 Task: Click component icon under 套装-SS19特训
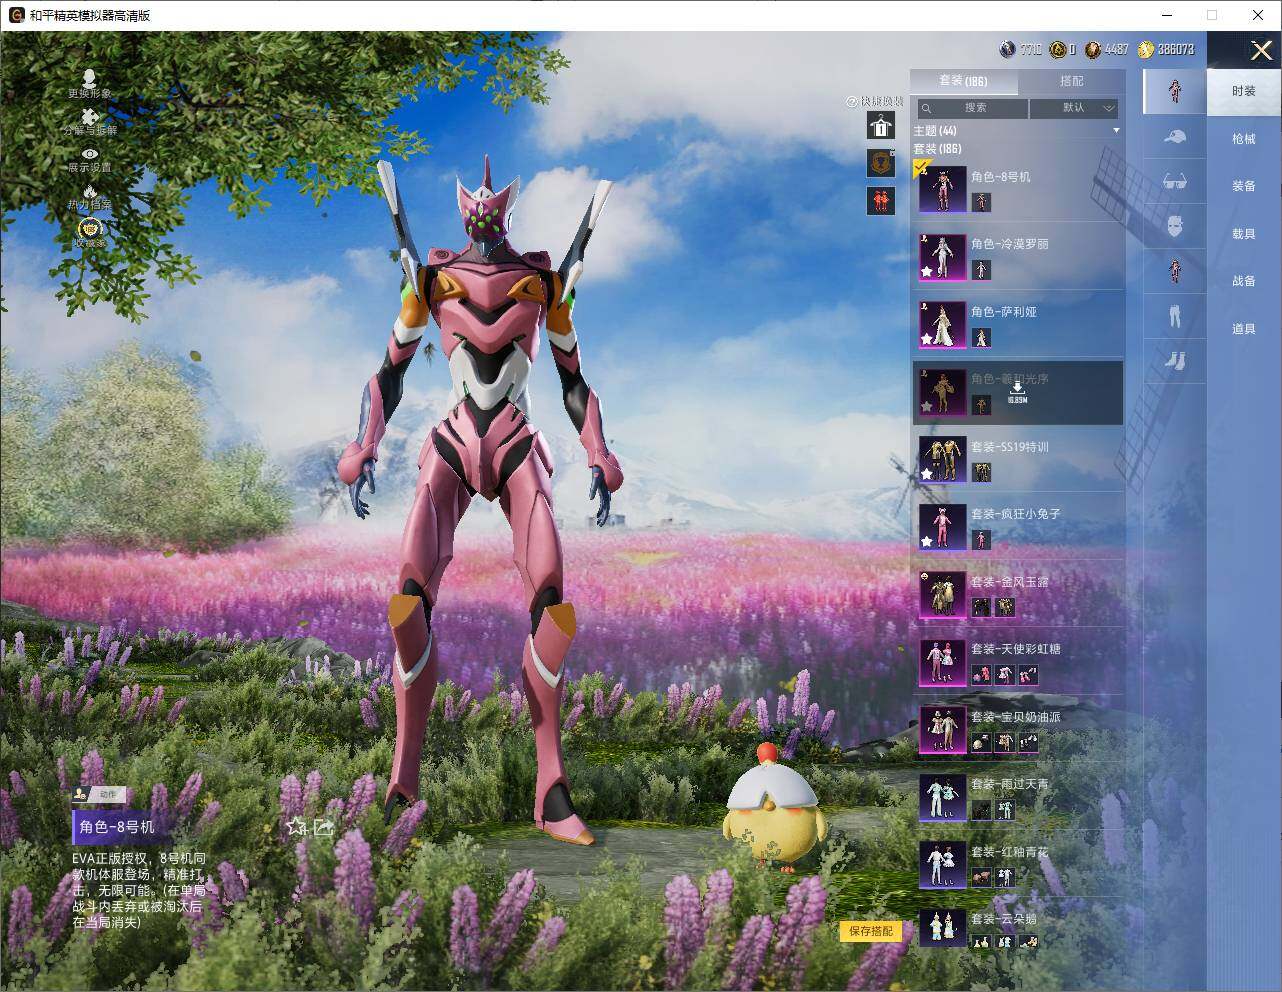pos(981,472)
